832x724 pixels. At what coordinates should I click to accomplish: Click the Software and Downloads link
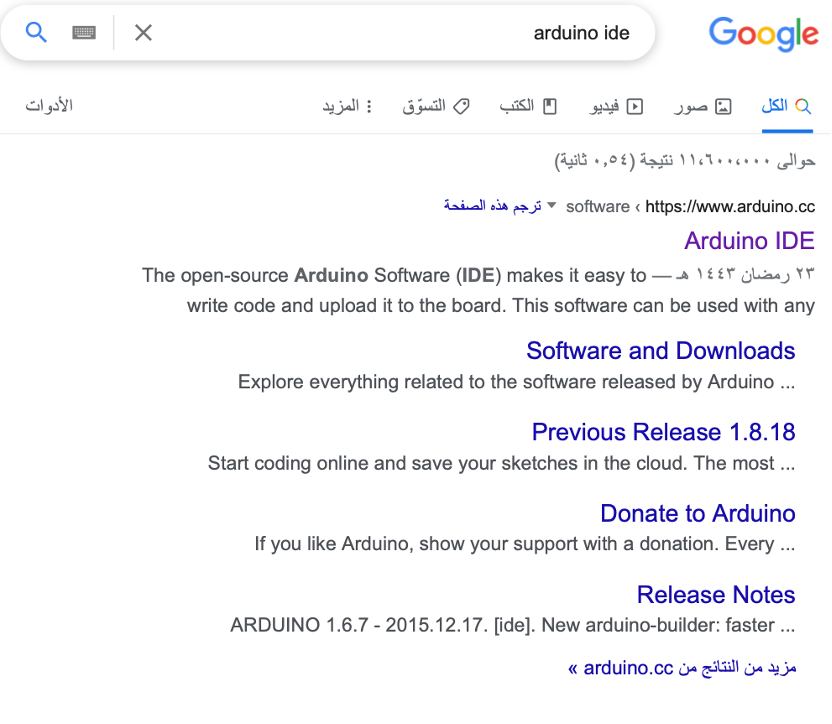tap(660, 350)
